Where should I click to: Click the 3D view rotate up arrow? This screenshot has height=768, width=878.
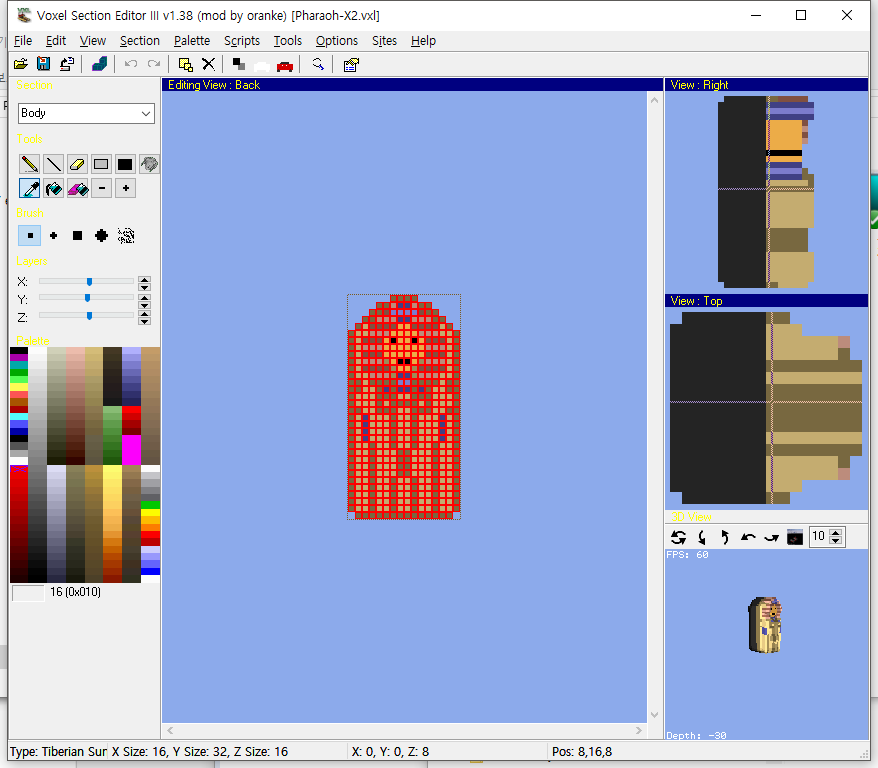[x=725, y=537]
